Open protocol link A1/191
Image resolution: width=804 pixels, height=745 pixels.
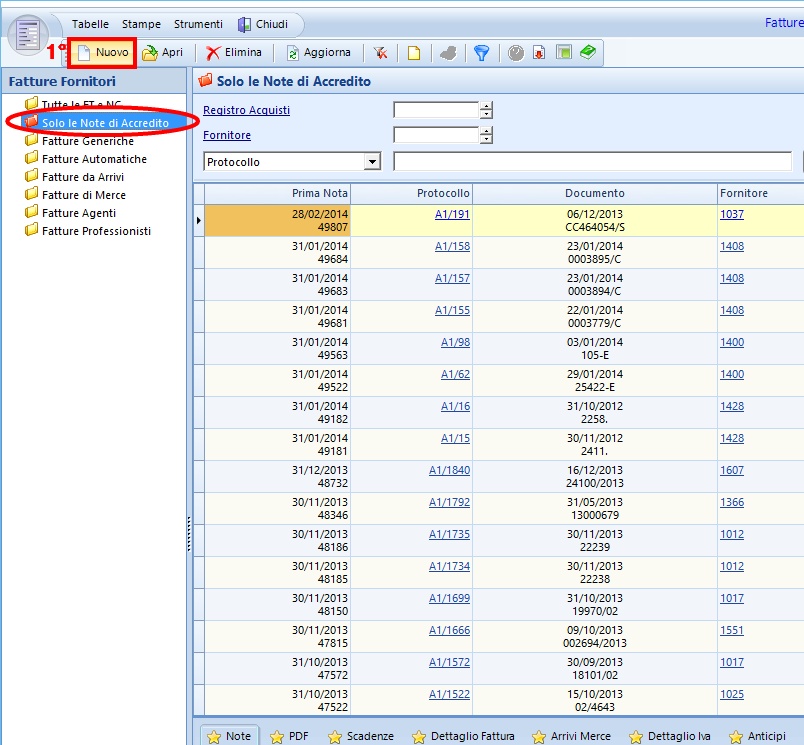[x=452, y=214]
